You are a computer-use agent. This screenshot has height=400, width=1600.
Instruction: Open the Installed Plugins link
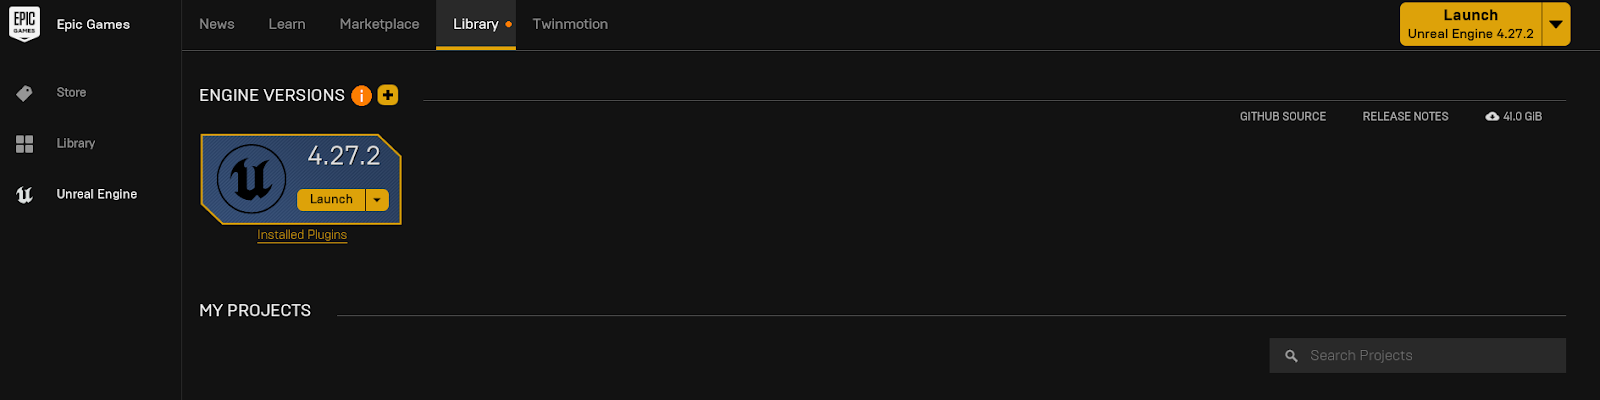click(302, 235)
